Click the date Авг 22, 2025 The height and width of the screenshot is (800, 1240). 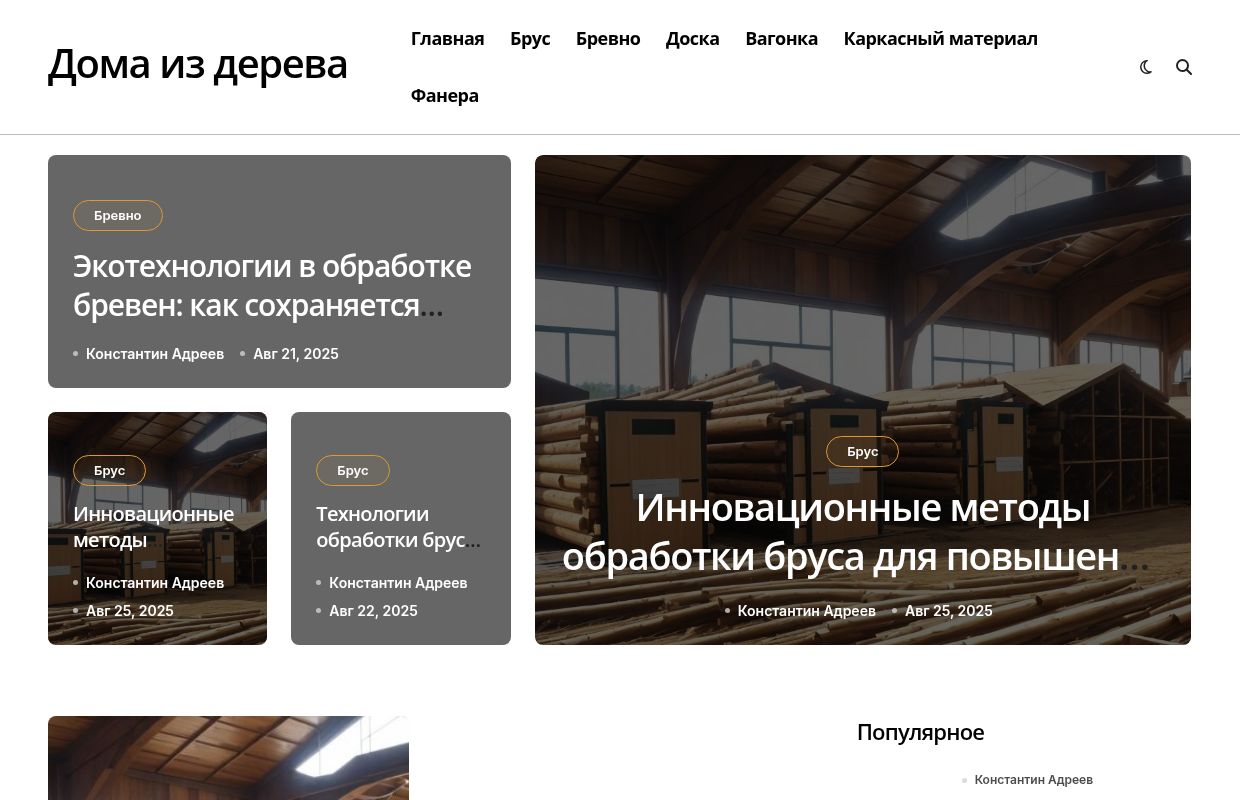tap(373, 611)
